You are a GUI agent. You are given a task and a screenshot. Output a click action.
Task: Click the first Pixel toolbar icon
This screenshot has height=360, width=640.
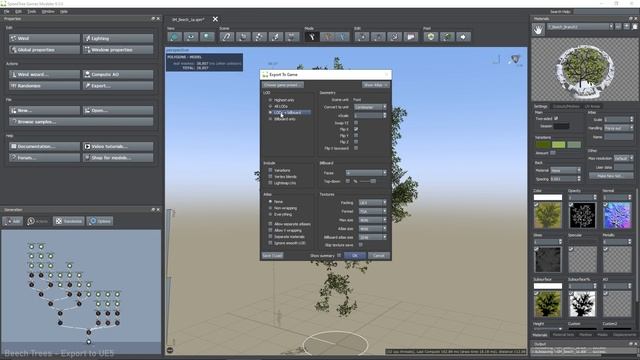click(431, 37)
